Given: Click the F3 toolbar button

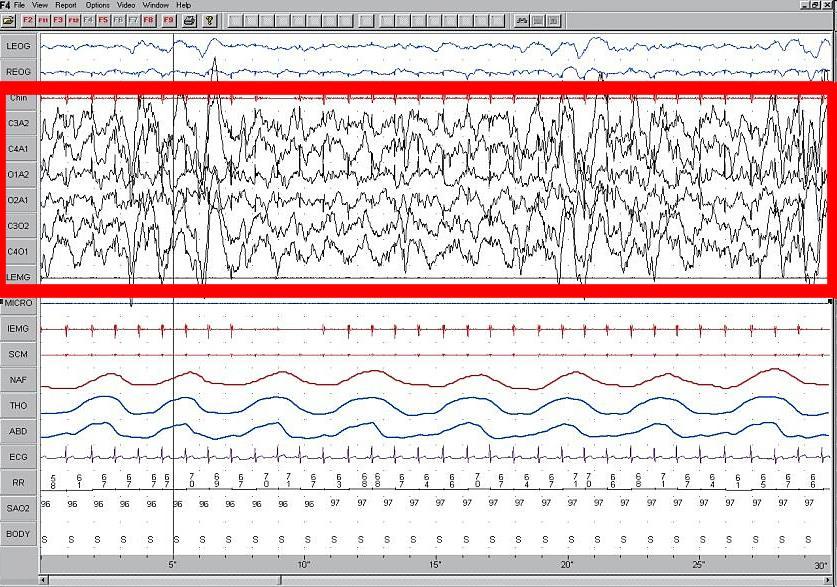Looking at the screenshot, I should [58, 20].
